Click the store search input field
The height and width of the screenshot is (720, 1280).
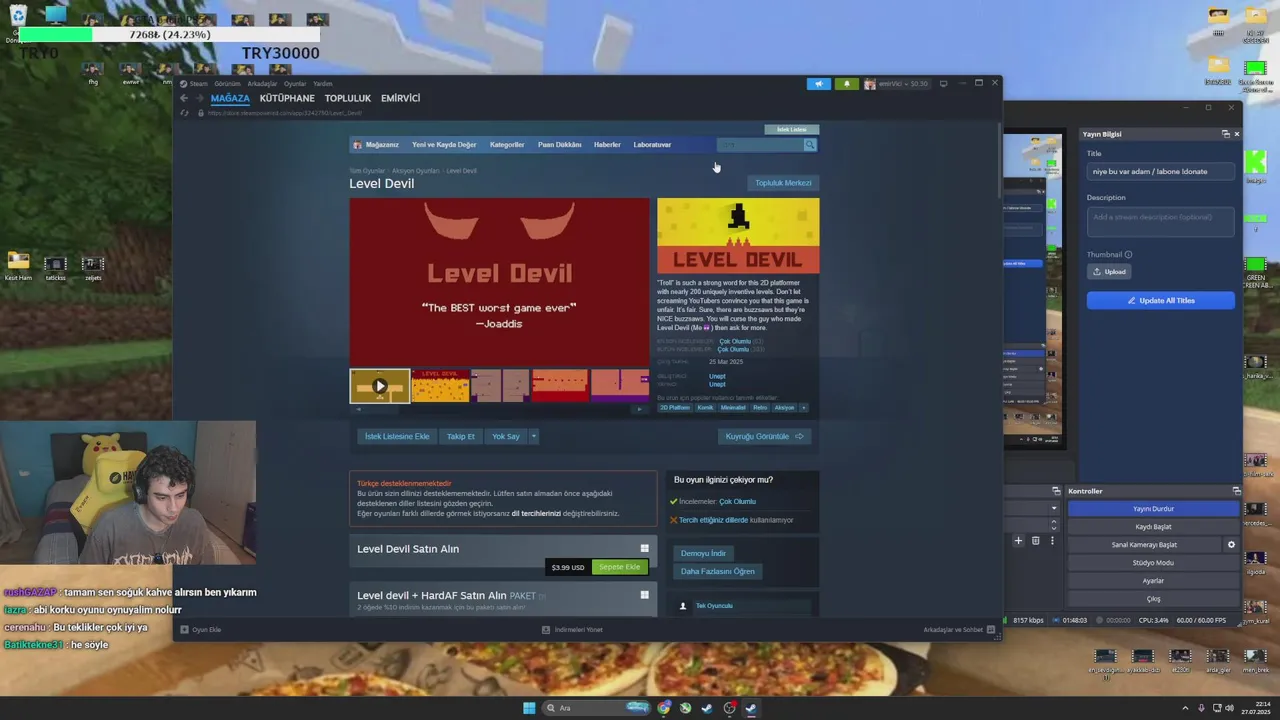760,145
